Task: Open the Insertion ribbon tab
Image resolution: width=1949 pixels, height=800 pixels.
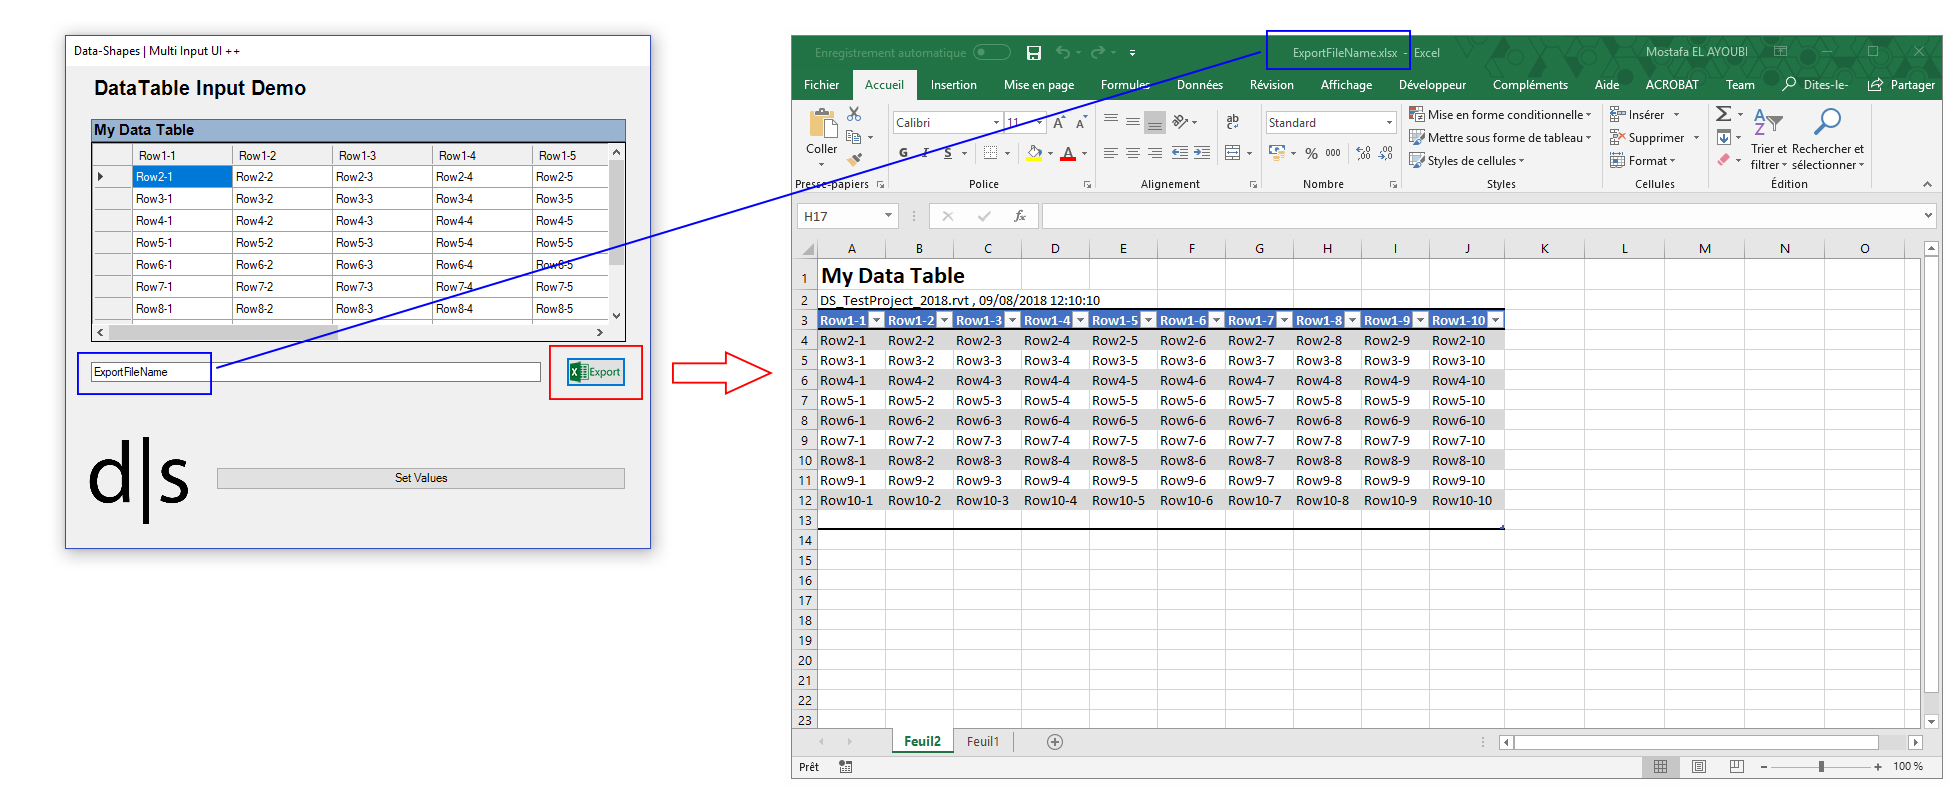Action: [953, 85]
